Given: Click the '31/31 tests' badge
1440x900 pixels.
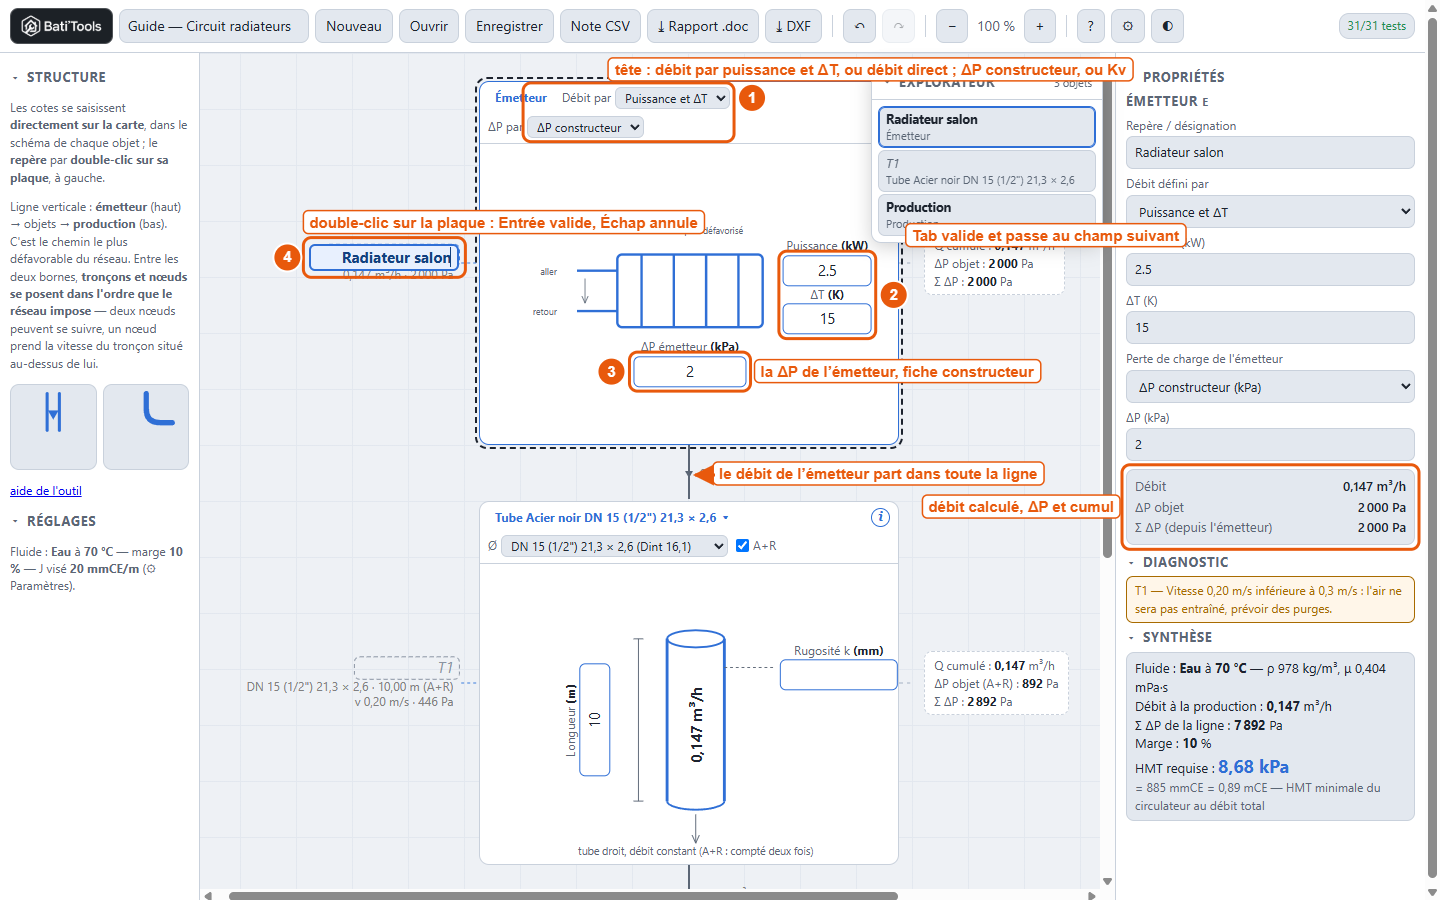Looking at the screenshot, I should coord(1376,26).
